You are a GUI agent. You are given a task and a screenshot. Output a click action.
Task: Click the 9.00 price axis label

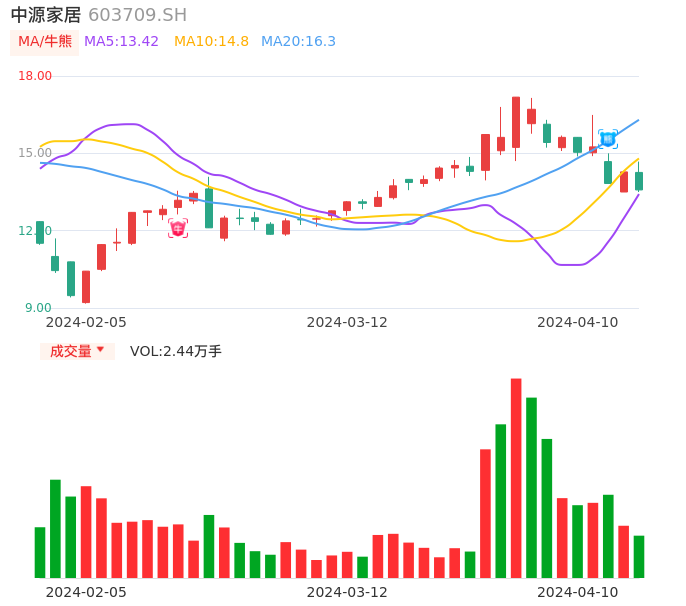tap(39, 308)
